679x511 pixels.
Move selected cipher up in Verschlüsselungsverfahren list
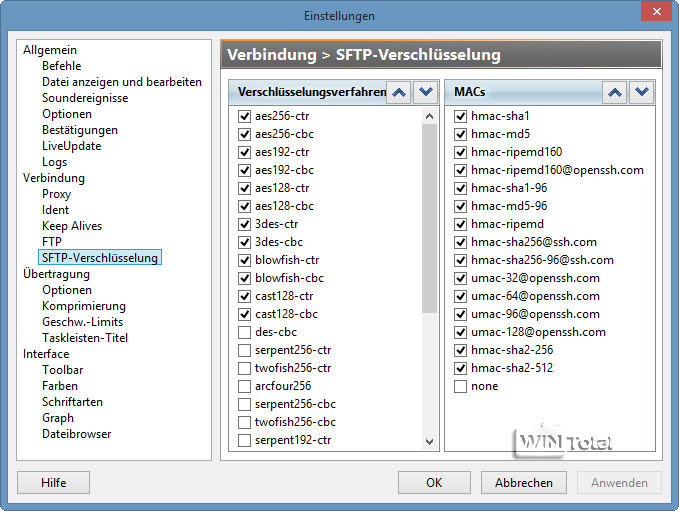(398, 92)
